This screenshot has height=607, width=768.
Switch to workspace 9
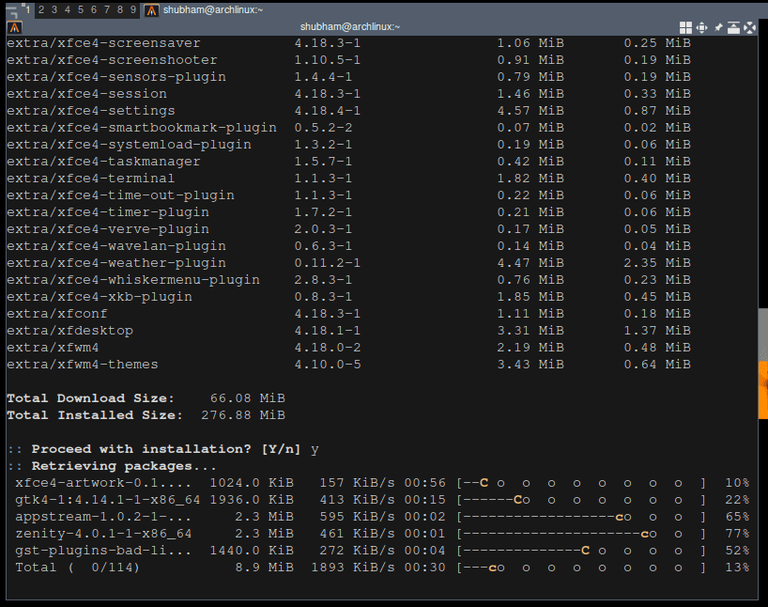133,10
